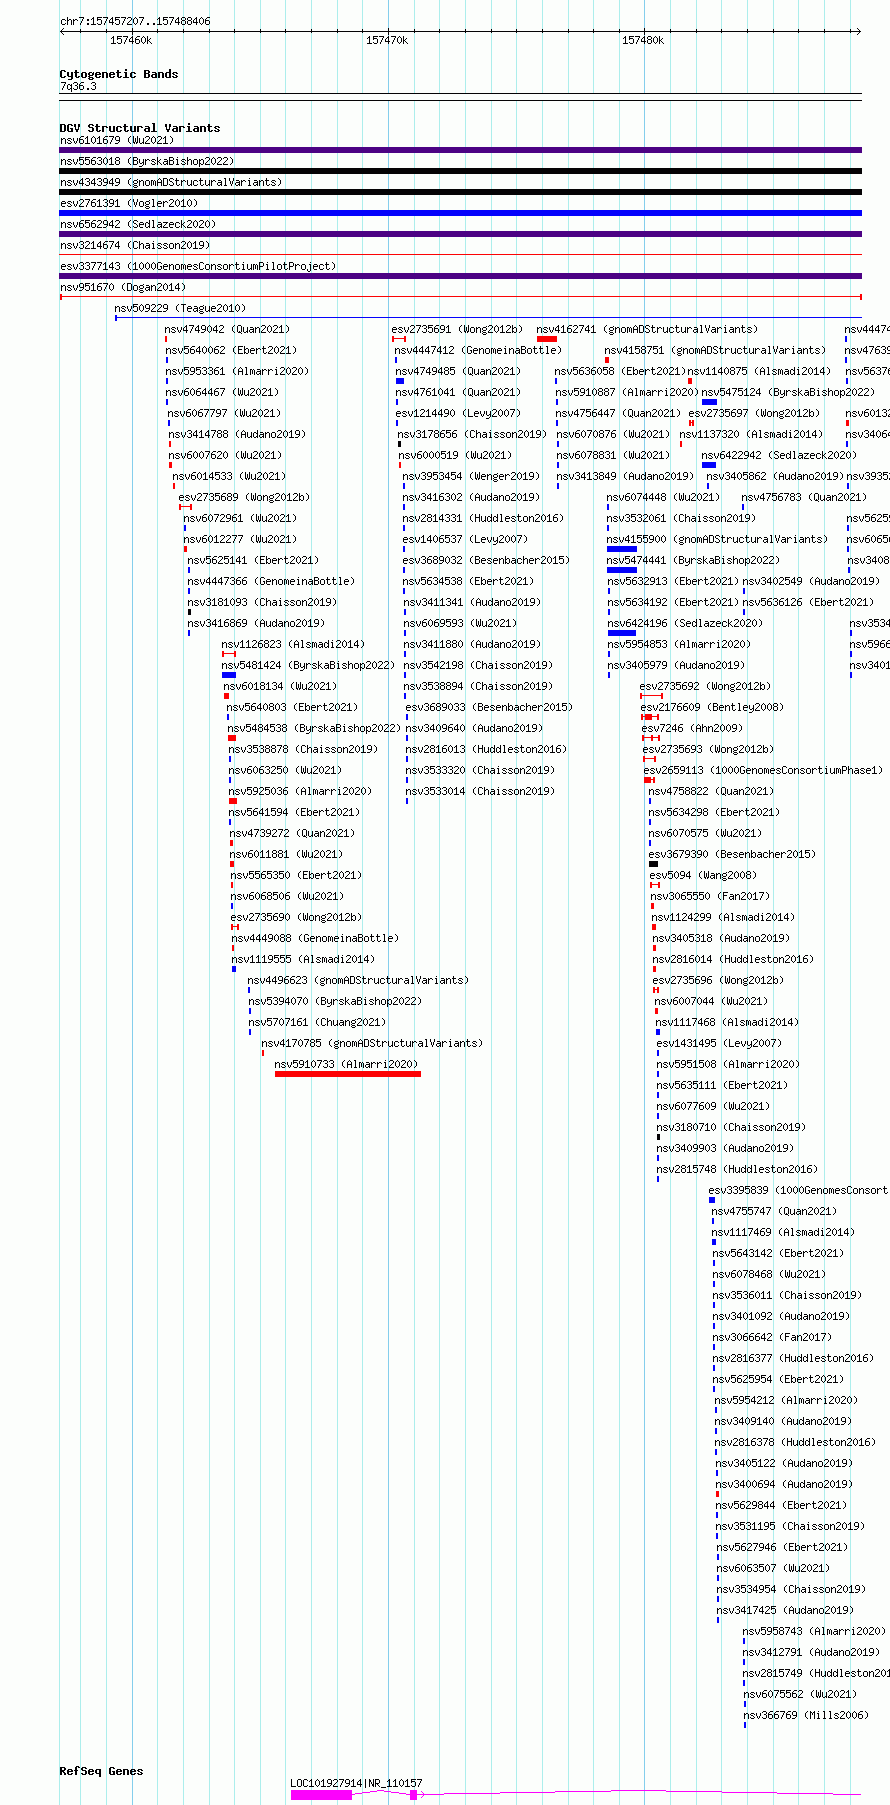Screen dimensions: 890x1805
Task: Select nsv5481424 (ByrskaBishop2022) label
Action: [x=308, y=665]
